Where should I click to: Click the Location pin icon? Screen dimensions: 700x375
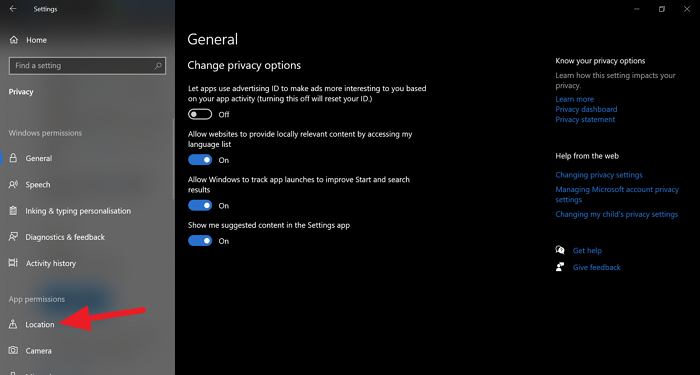pos(13,325)
